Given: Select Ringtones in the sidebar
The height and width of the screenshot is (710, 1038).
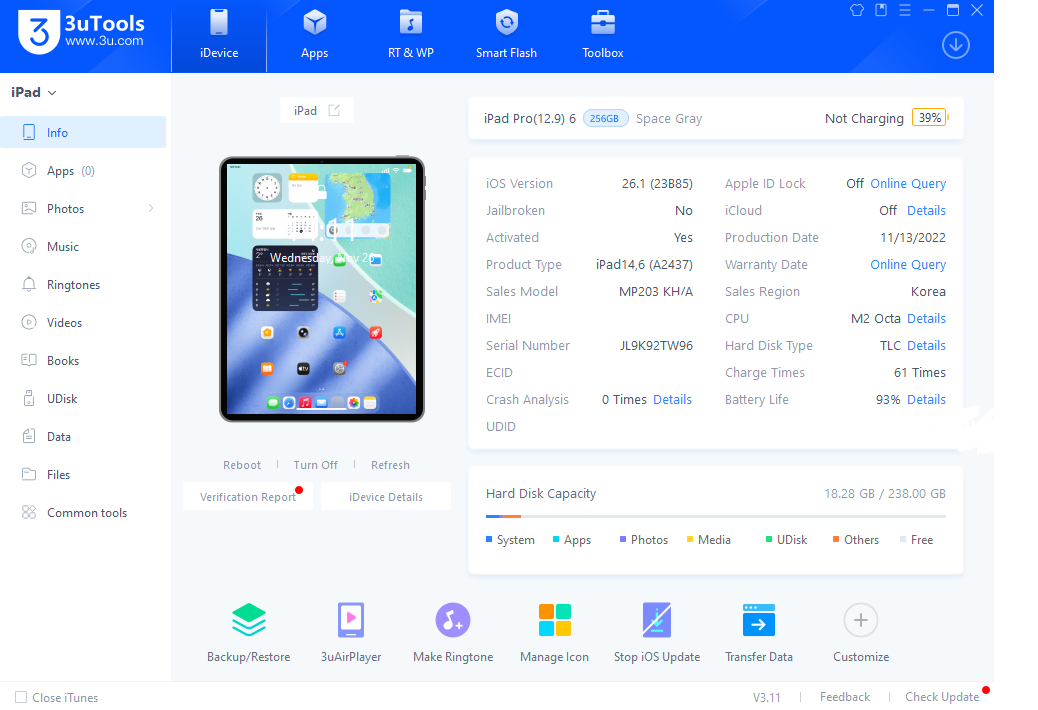Looking at the screenshot, I should click(x=73, y=285).
